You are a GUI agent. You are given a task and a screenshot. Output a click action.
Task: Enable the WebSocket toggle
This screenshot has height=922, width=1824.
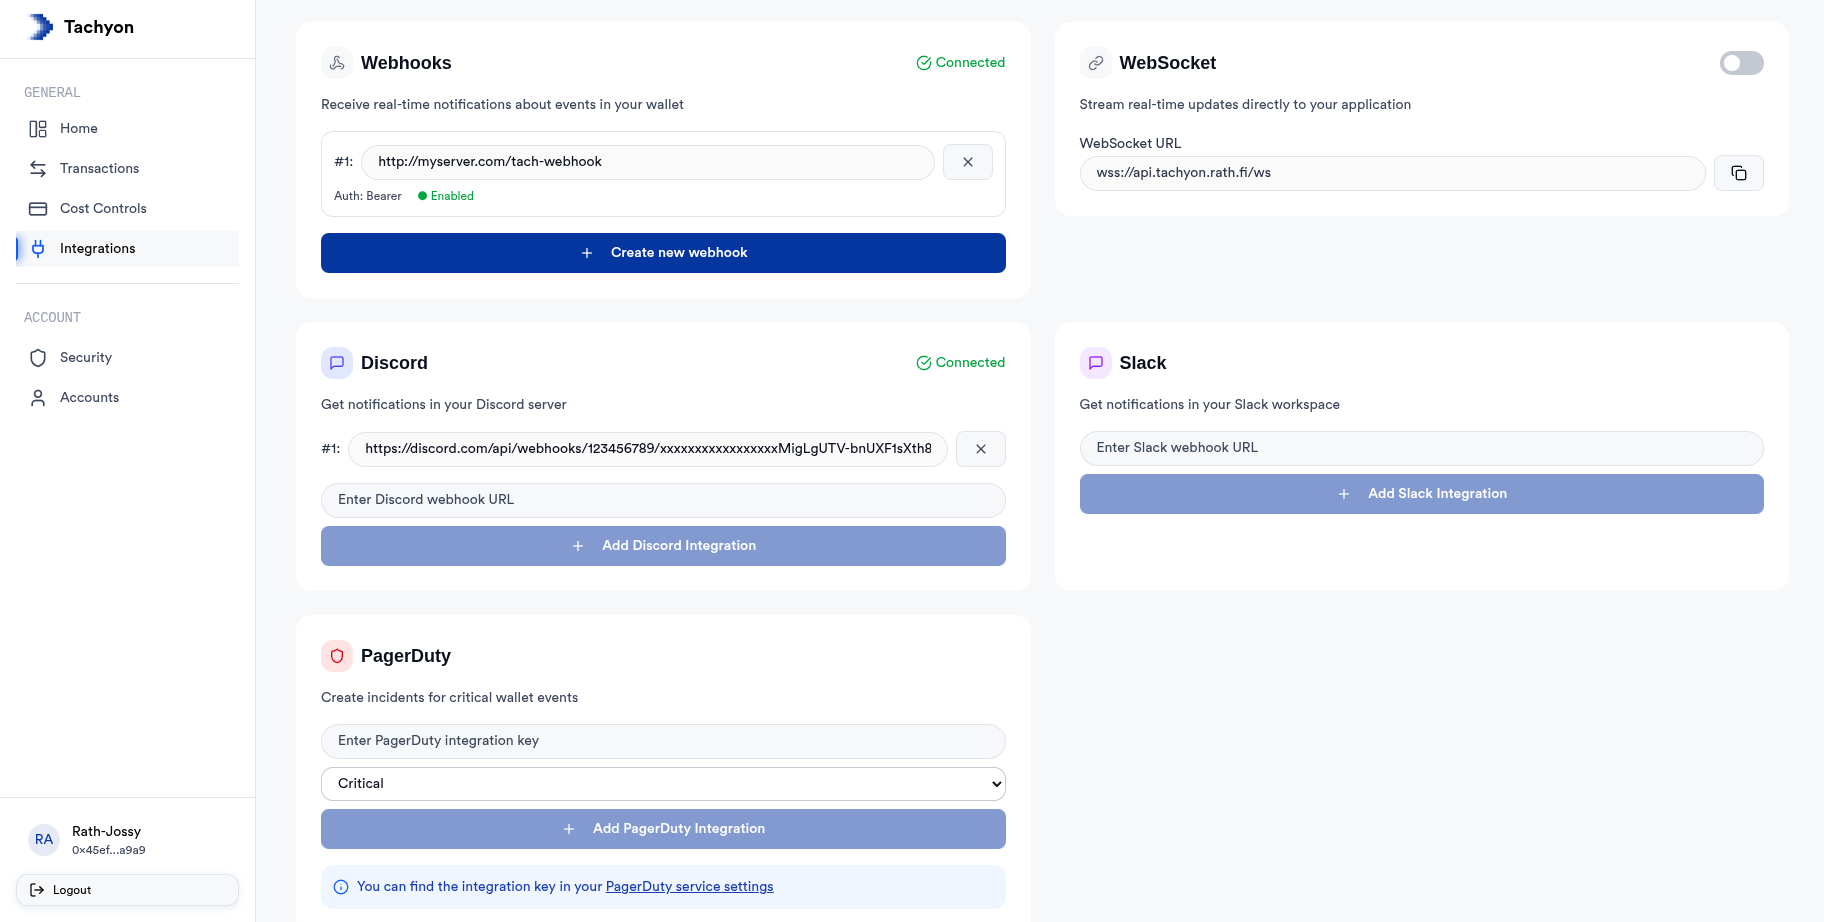click(x=1740, y=63)
